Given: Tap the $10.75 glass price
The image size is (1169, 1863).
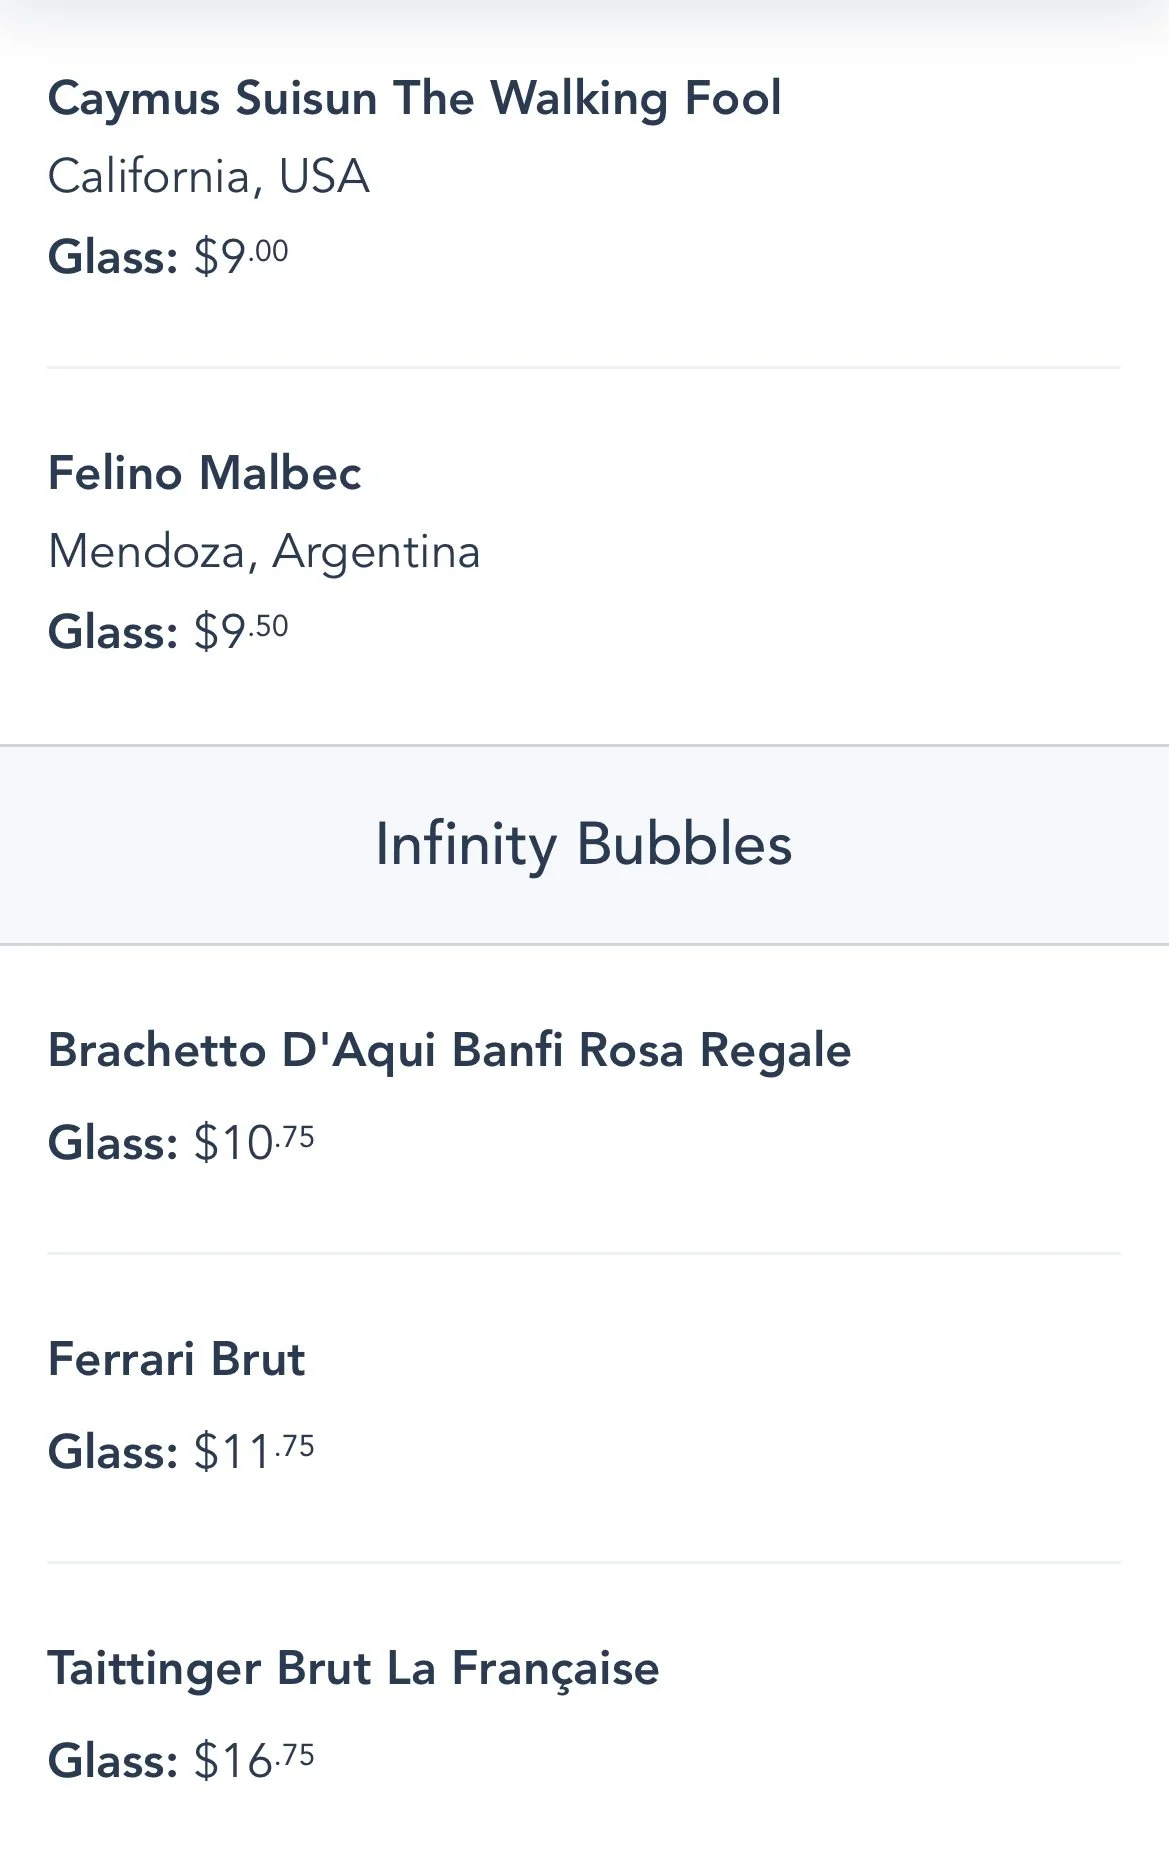Looking at the screenshot, I should 254,1142.
